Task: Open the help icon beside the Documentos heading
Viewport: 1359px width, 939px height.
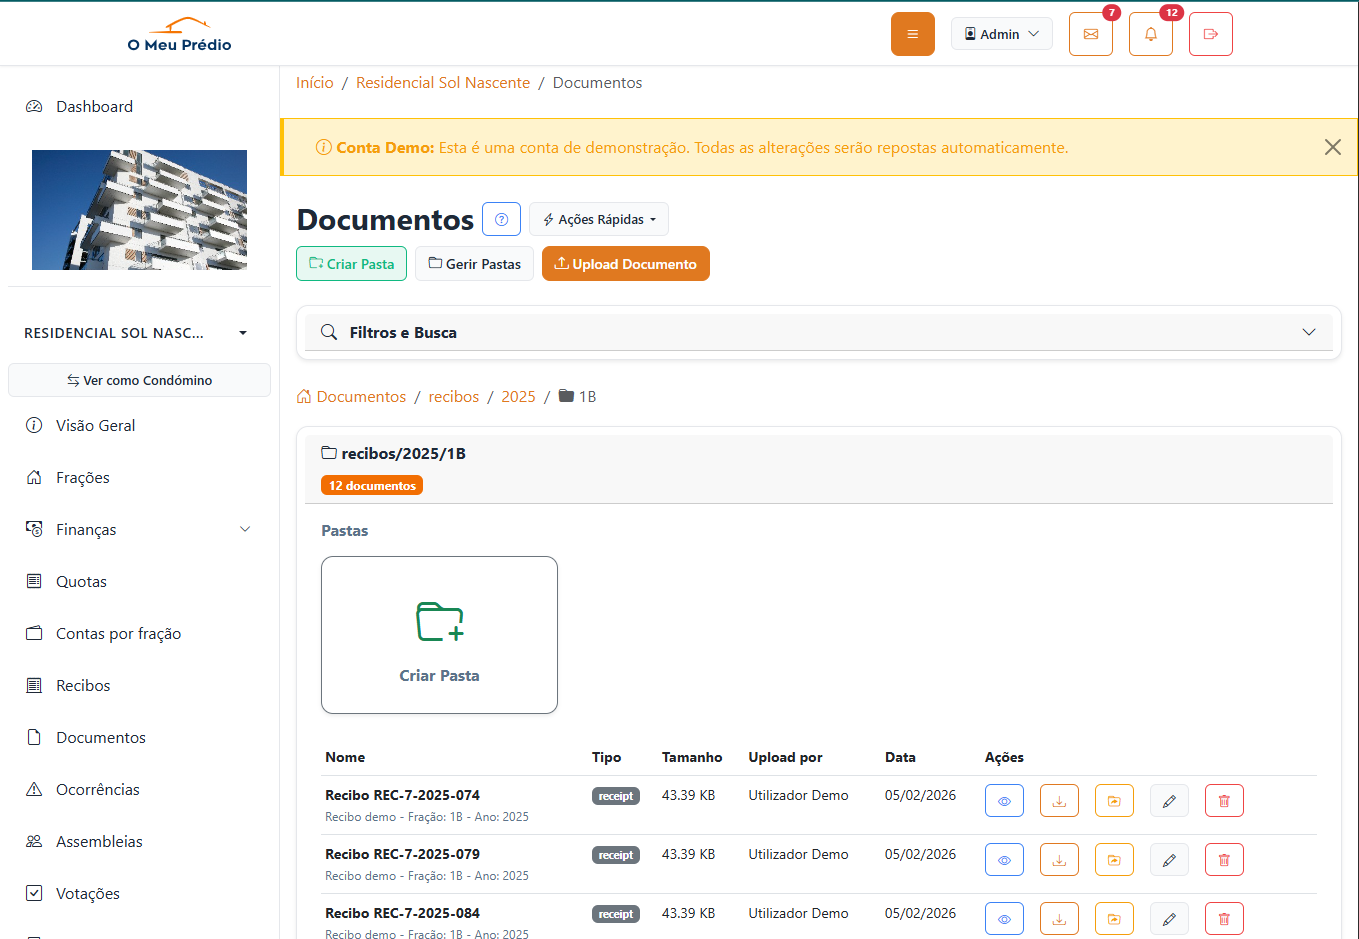Action: (501, 219)
